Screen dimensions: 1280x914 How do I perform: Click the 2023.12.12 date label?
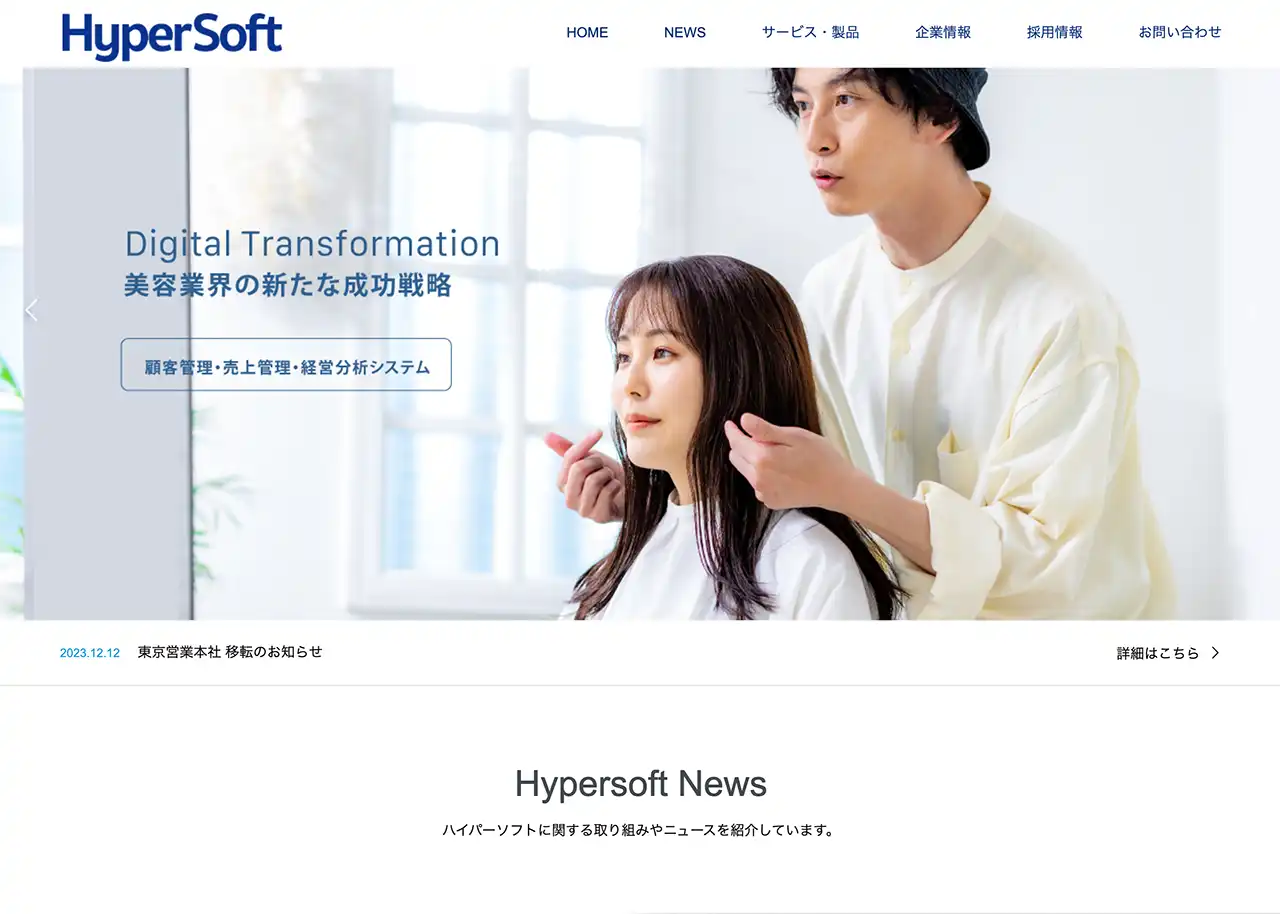coord(89,652)
